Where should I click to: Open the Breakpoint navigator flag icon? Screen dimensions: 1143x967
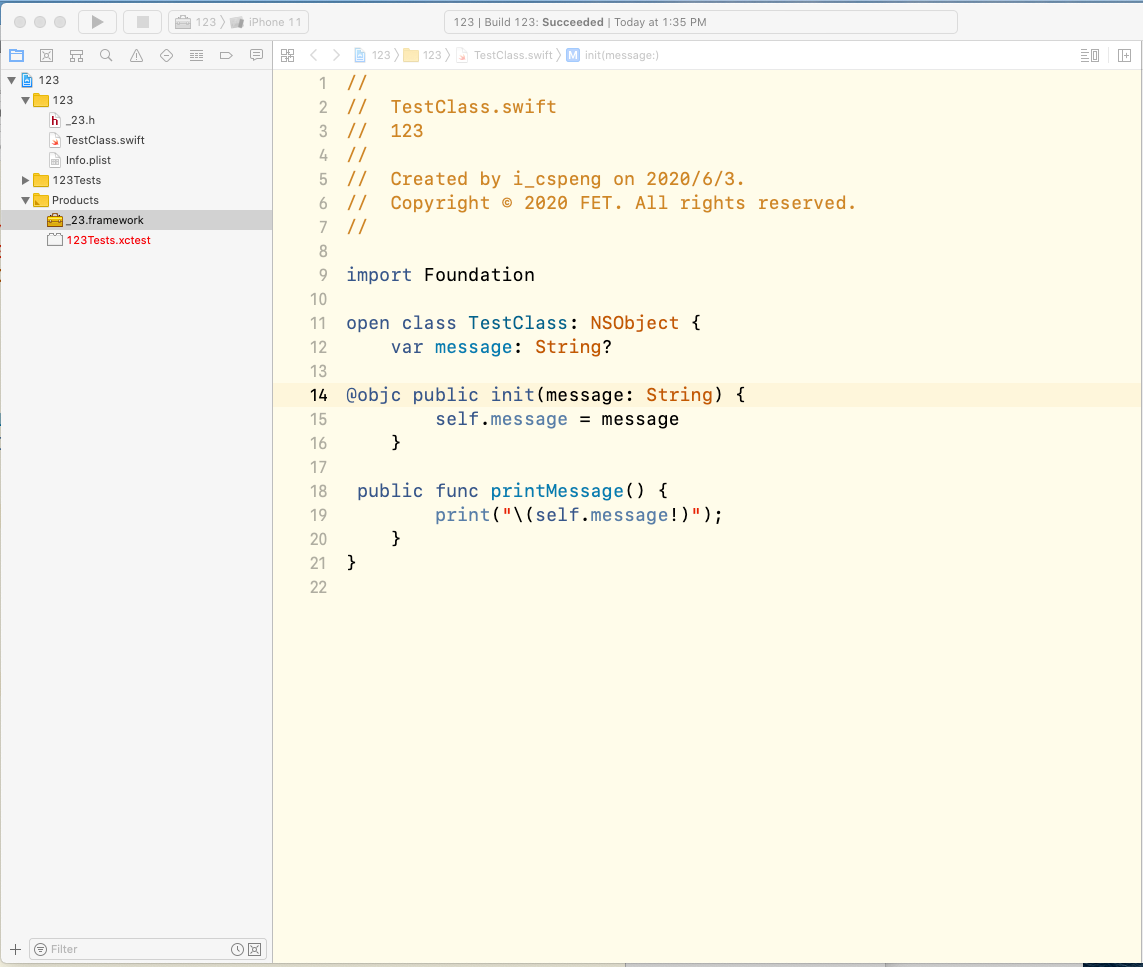pyautogui.click(x=226, y=55)
